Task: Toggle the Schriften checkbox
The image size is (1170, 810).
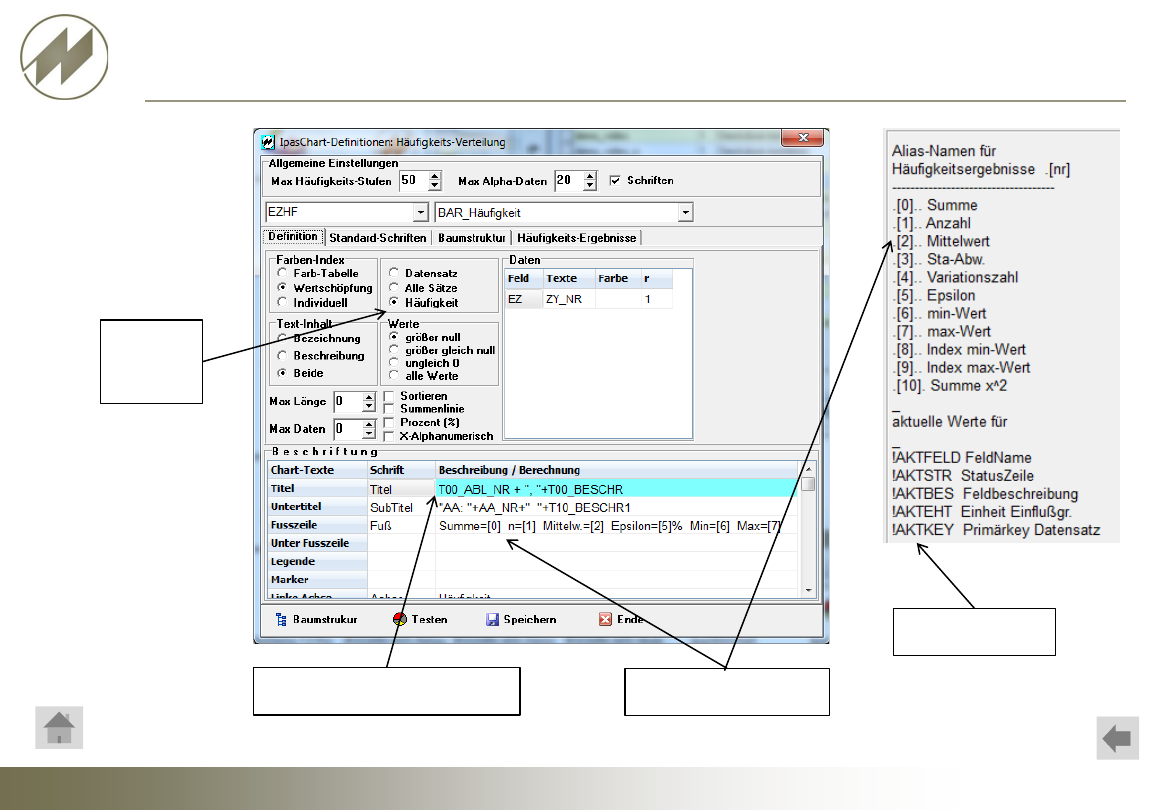Action: click(x=615, y=180)
